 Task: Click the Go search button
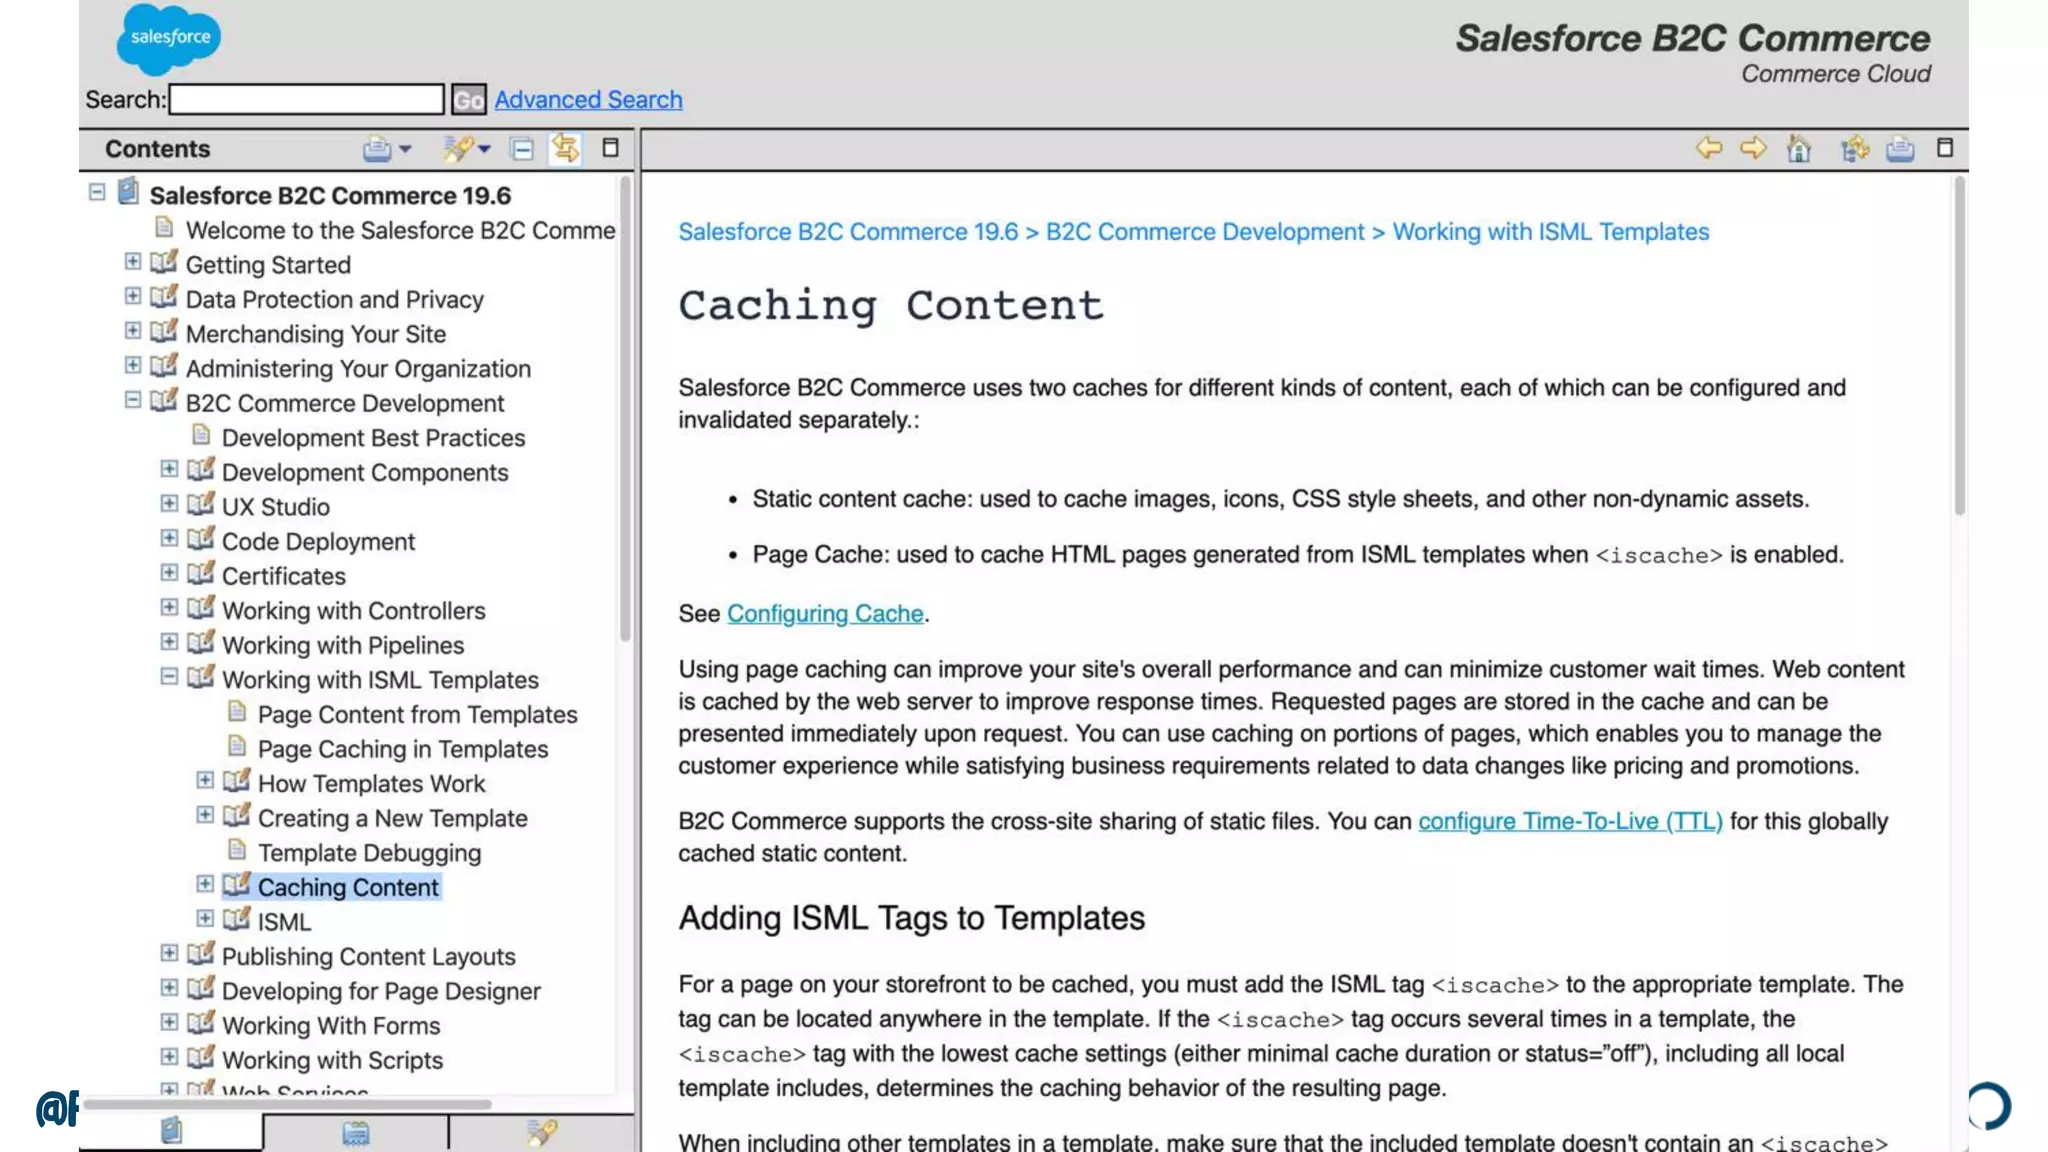coord(468,99)
